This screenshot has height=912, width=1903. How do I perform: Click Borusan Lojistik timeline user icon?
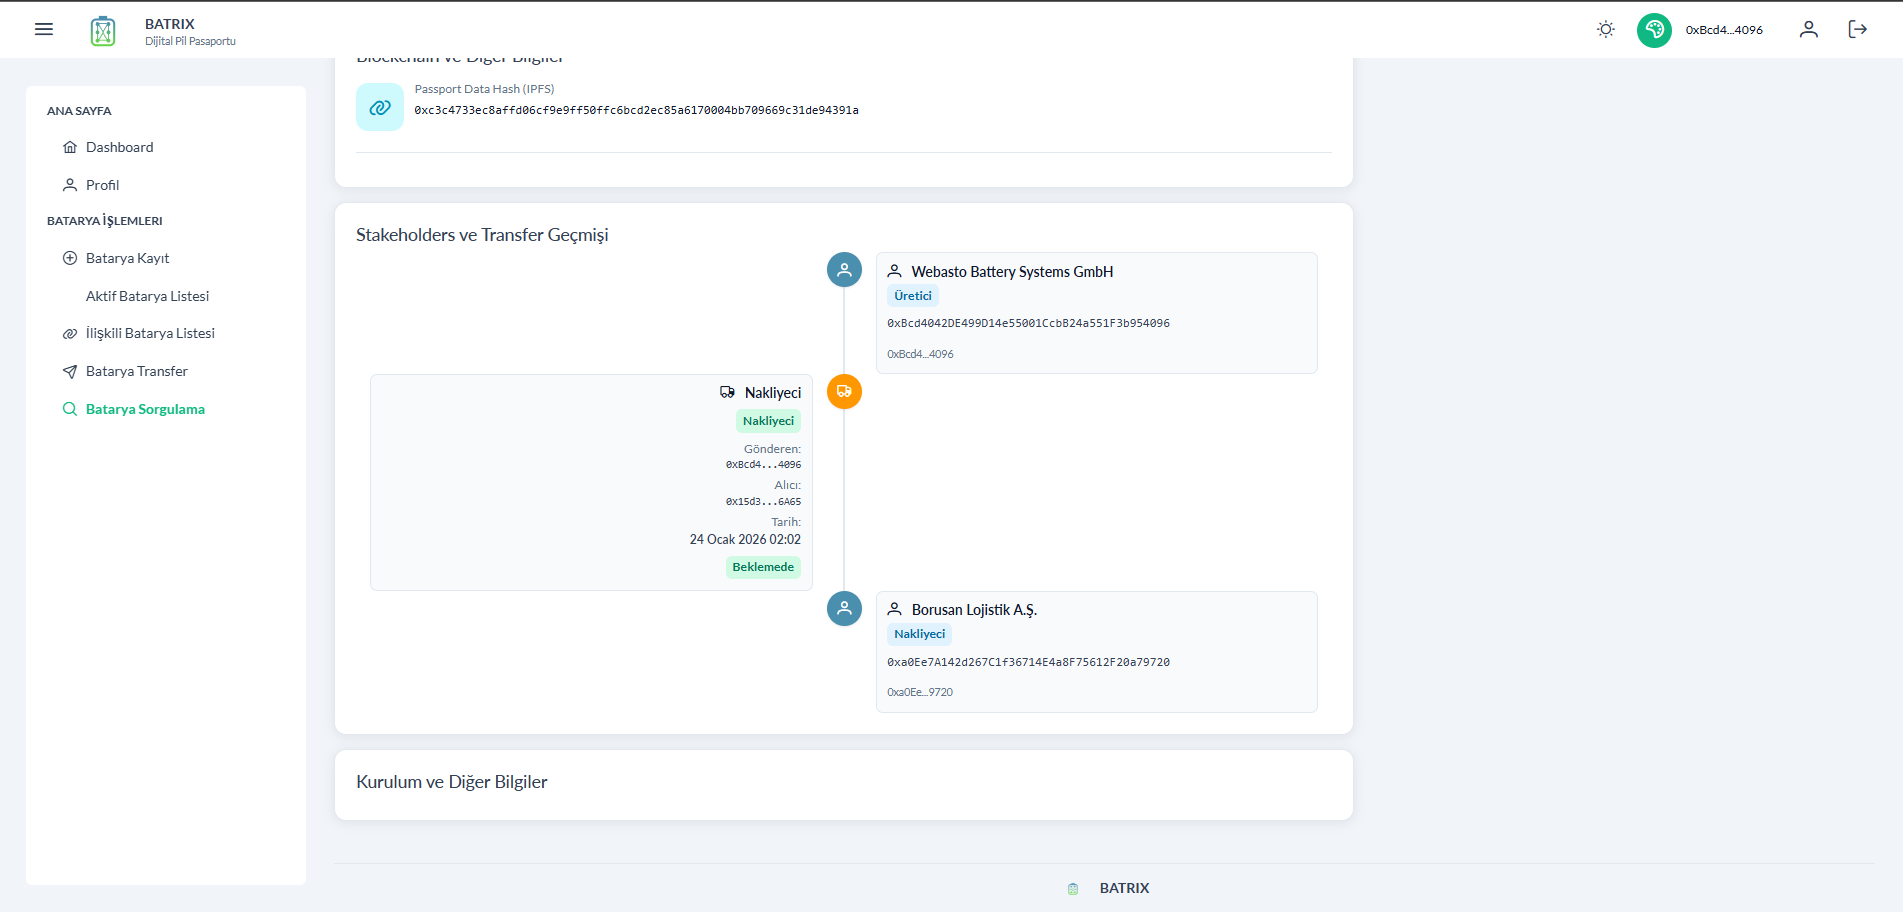pos(844,608)
